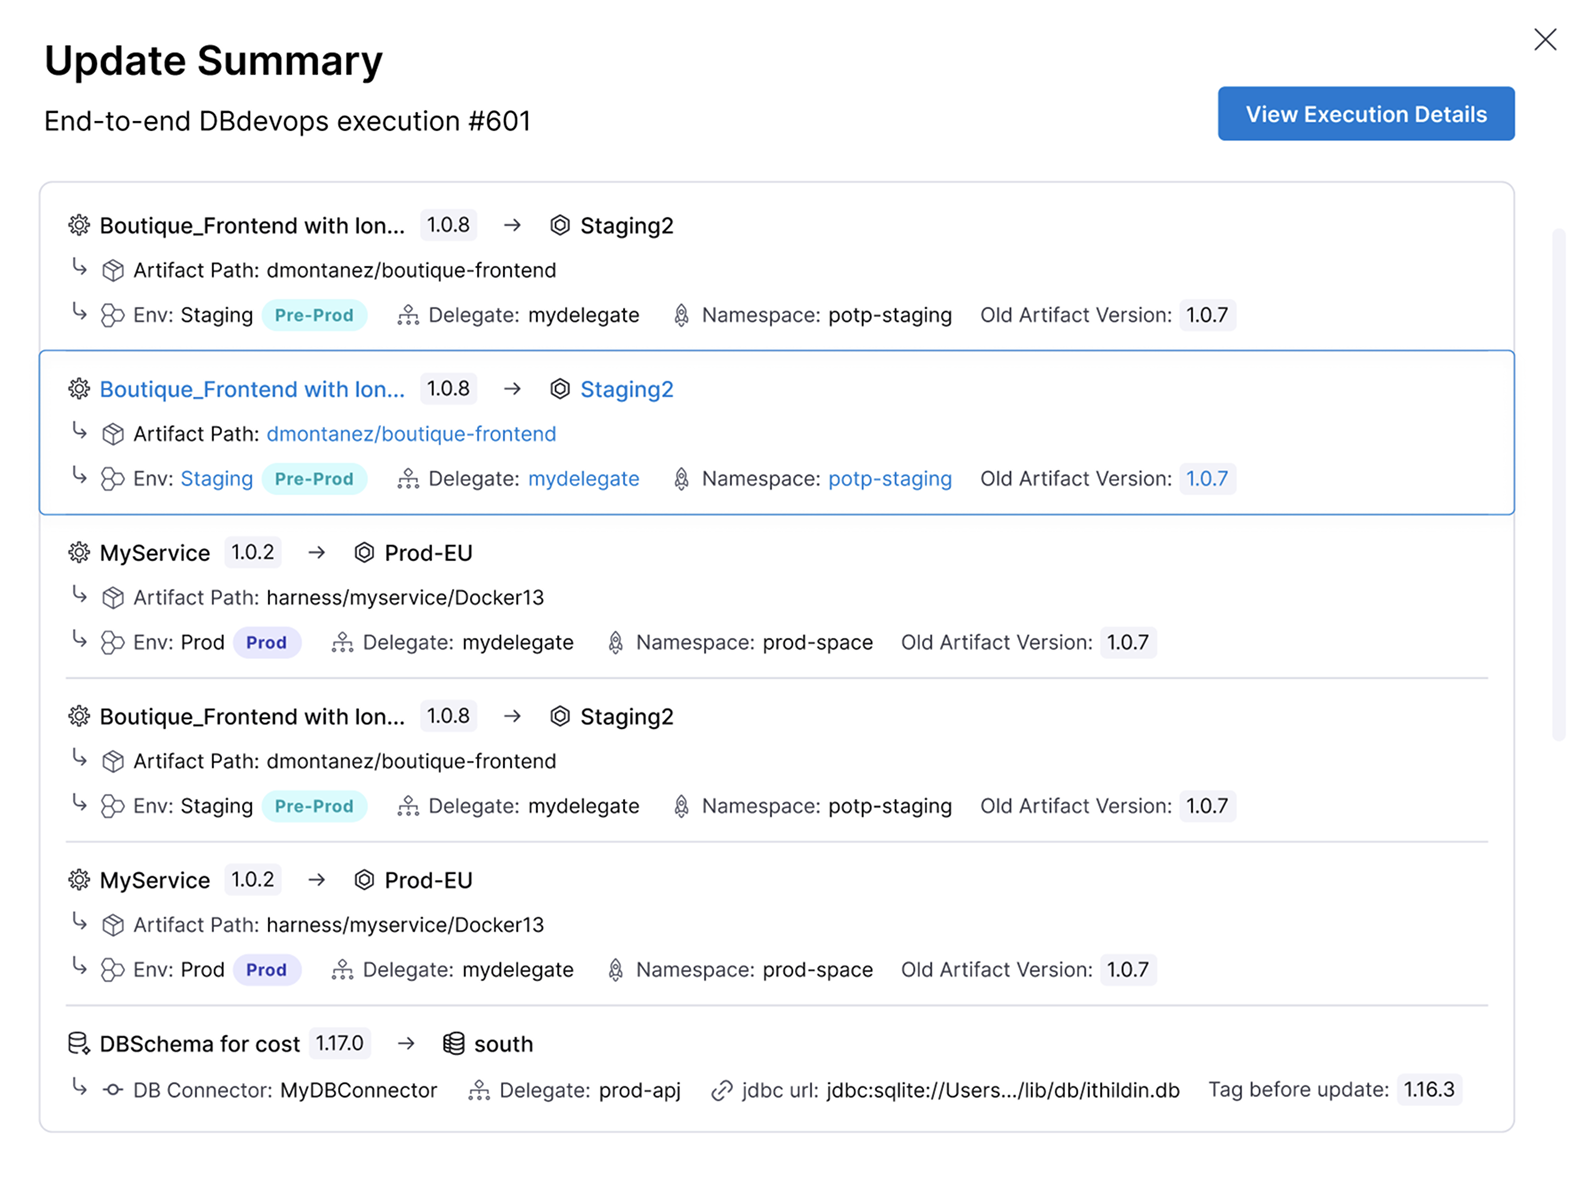Open the highlighted Staging2 infrastructure link

pos(626,389)
